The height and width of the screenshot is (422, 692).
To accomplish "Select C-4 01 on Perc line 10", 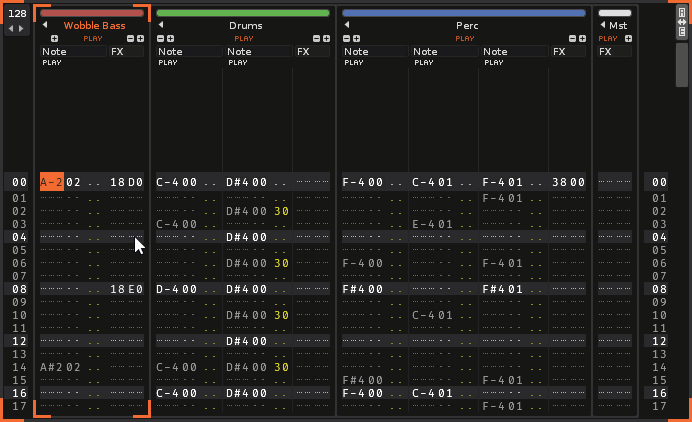I will coord(432,315).
